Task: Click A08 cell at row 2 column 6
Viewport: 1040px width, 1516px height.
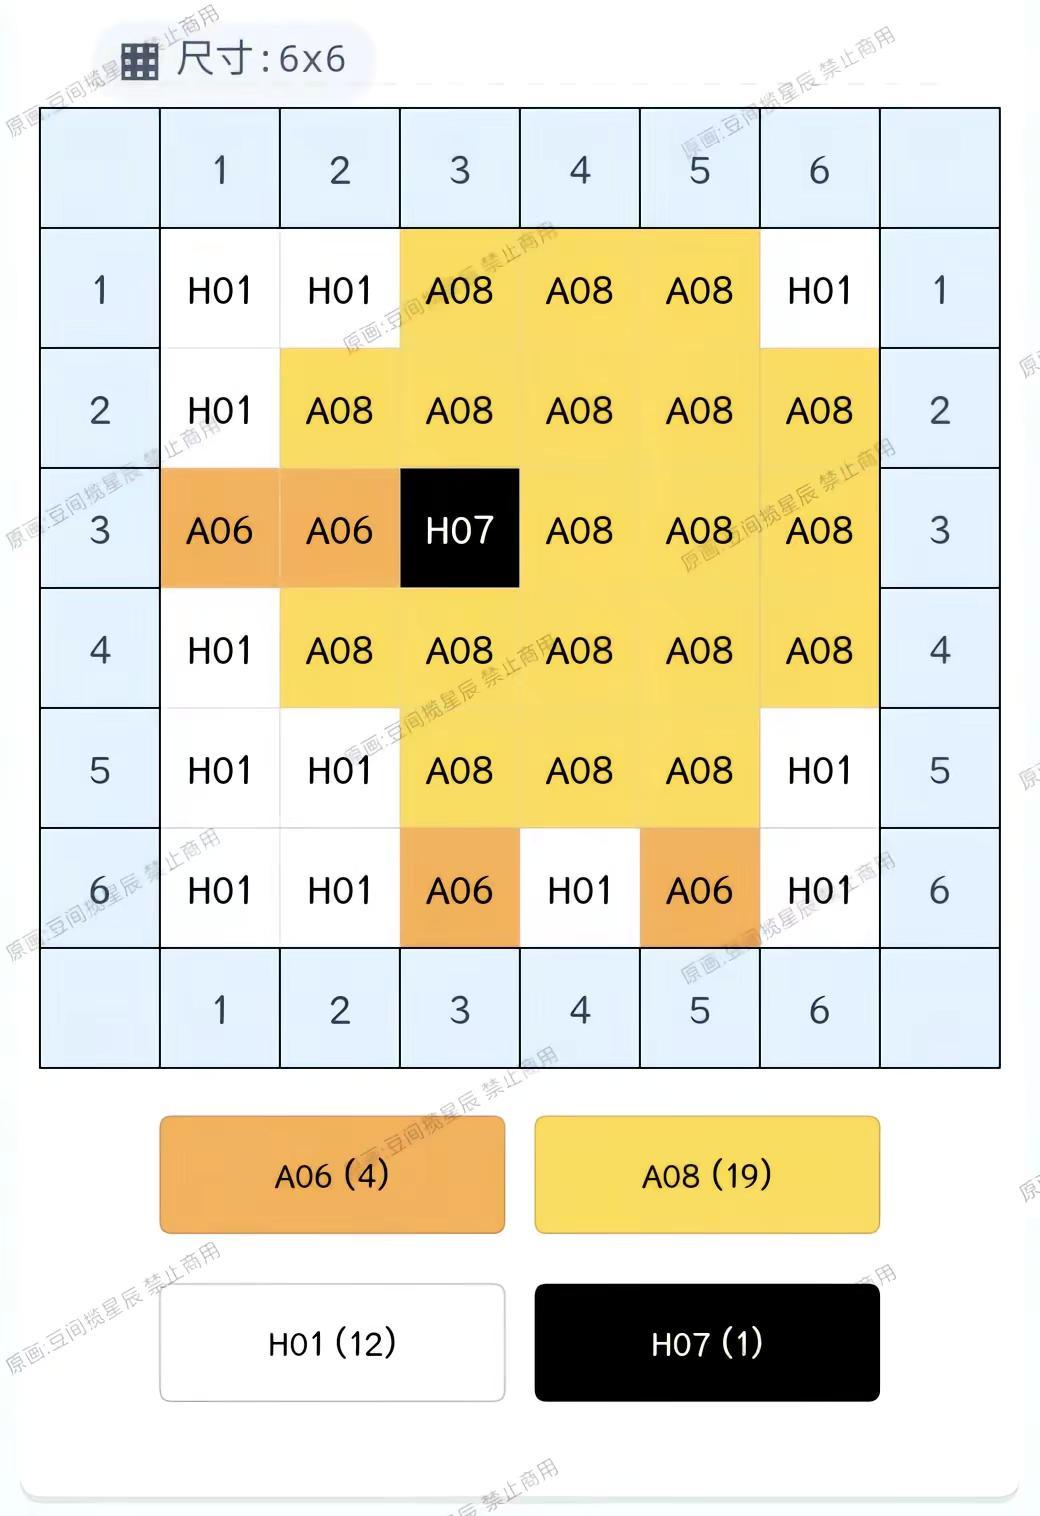Action: click(x=820, y=409)
